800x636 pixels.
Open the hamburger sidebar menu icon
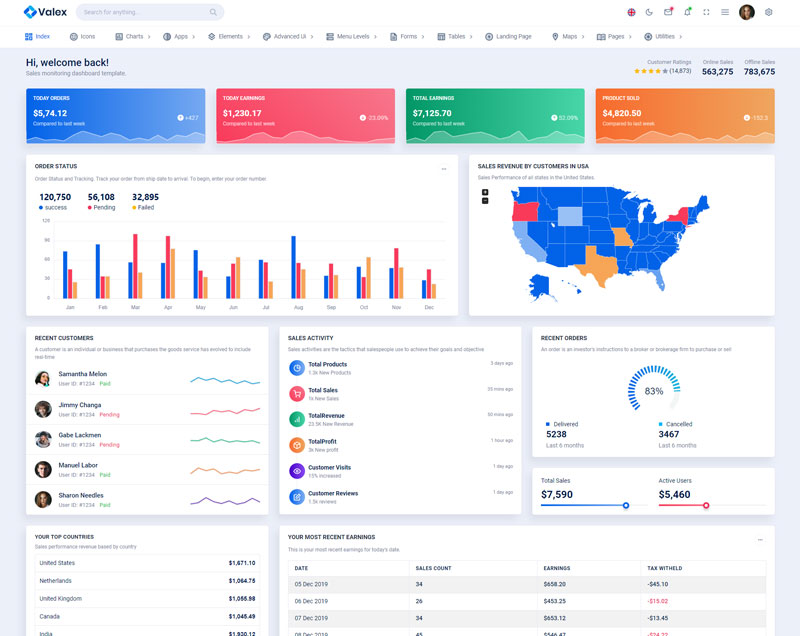coord(725,12)
